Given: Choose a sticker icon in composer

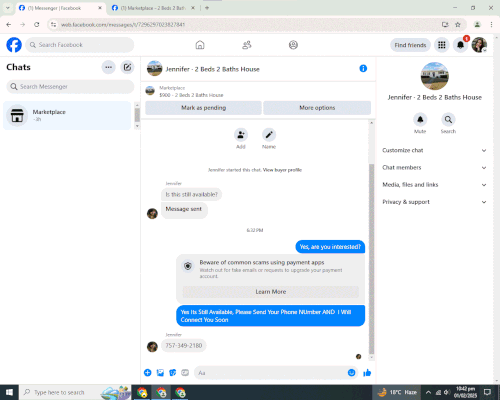Looking at the screenshot, I should click(x=172, y=373).
